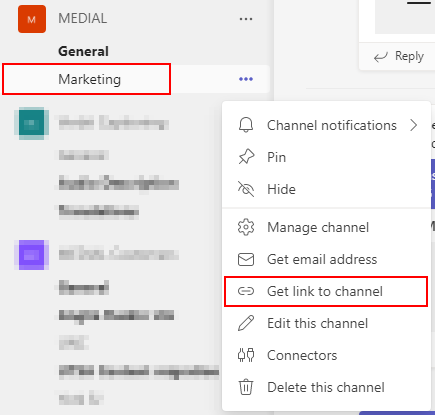Click the crossed-out eye Hide icon
Screen dimensions: 435x415
coord(246,189)
